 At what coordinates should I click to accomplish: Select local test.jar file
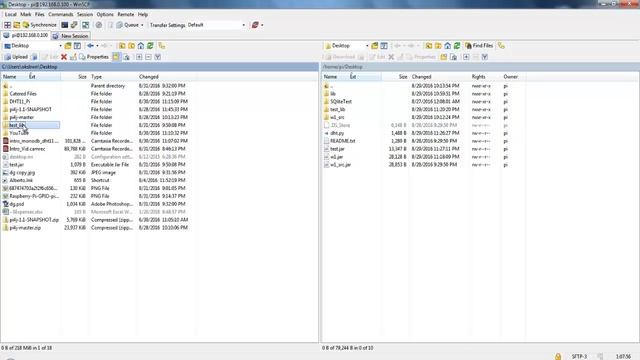coord(16,164)
